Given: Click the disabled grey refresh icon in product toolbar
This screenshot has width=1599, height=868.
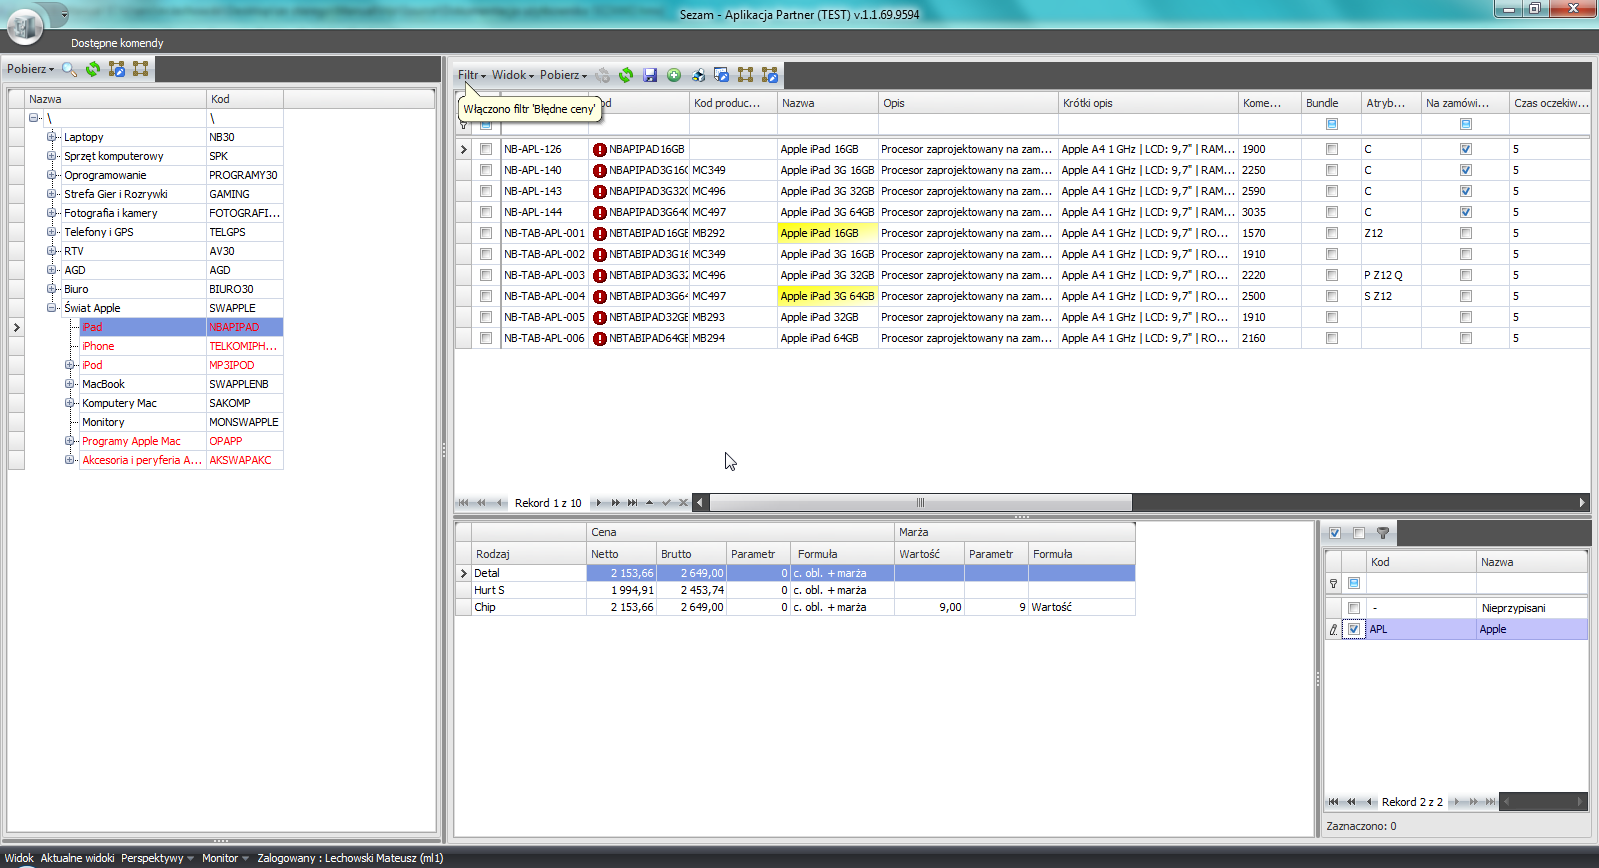Looking at the screenshot, I should point(603,75).
